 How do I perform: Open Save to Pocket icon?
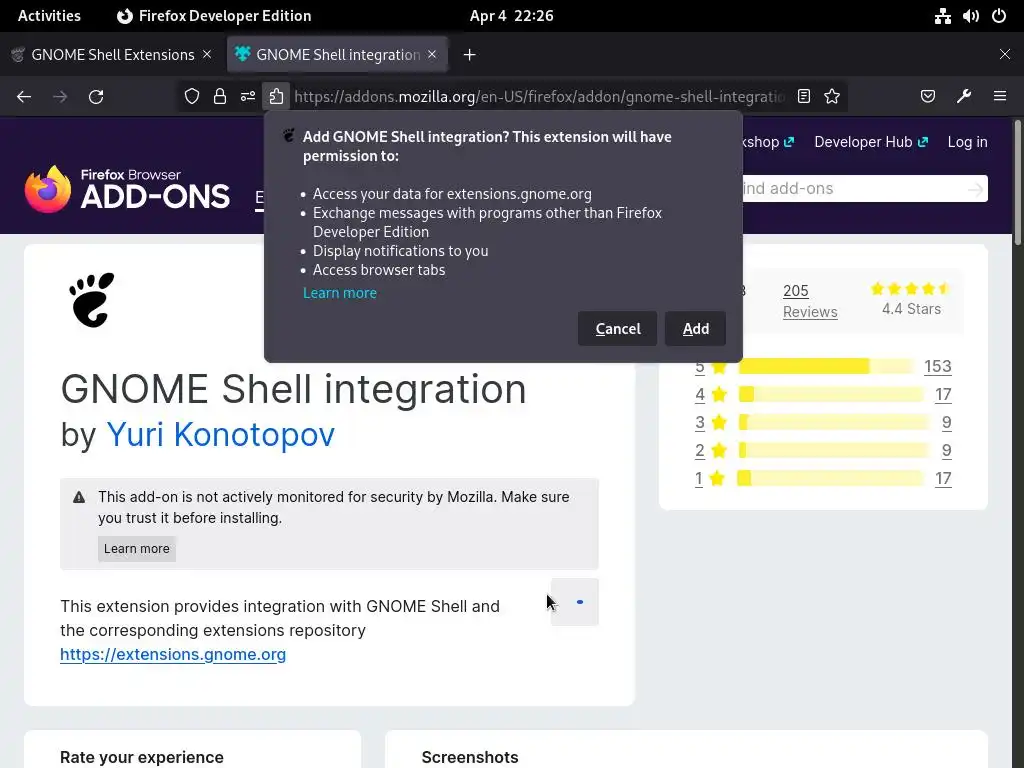click(x=927, y=97)
